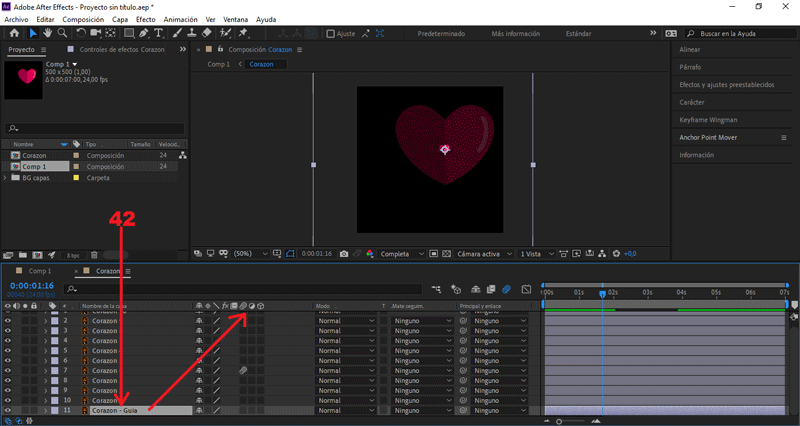
Task: Open the Alinear panel
Action: (690, 49)
